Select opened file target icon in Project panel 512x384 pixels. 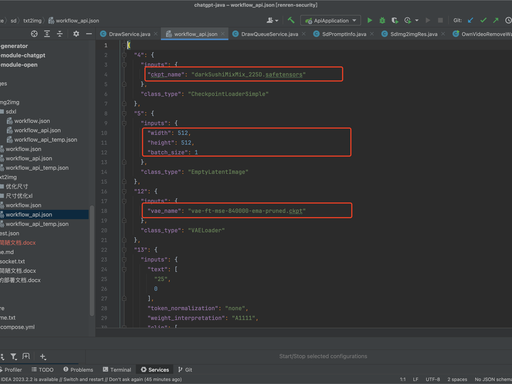[34, 34]
